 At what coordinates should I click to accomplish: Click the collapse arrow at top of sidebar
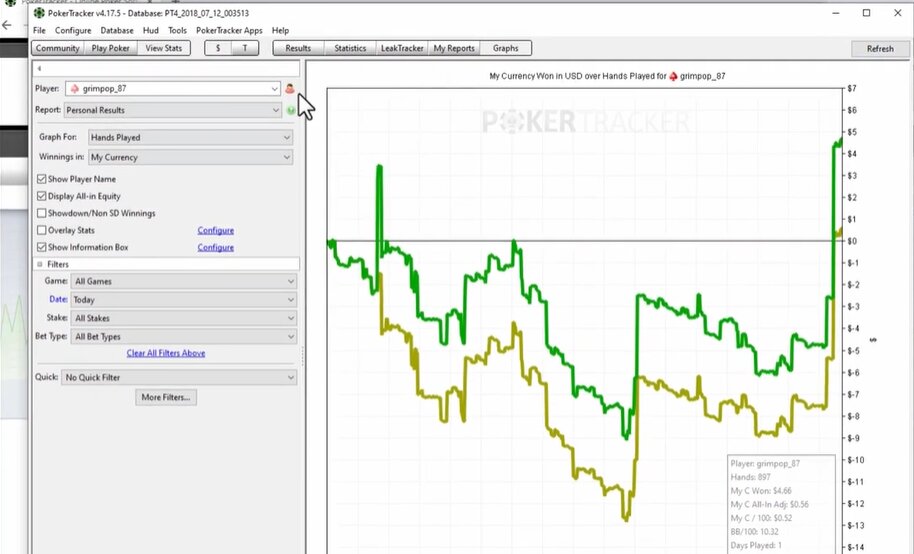pyautogui.click(x=39, y=69)
